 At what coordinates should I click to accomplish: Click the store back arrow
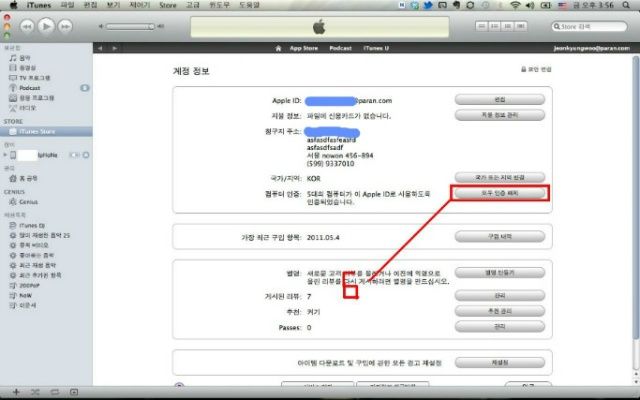(100, 48)
